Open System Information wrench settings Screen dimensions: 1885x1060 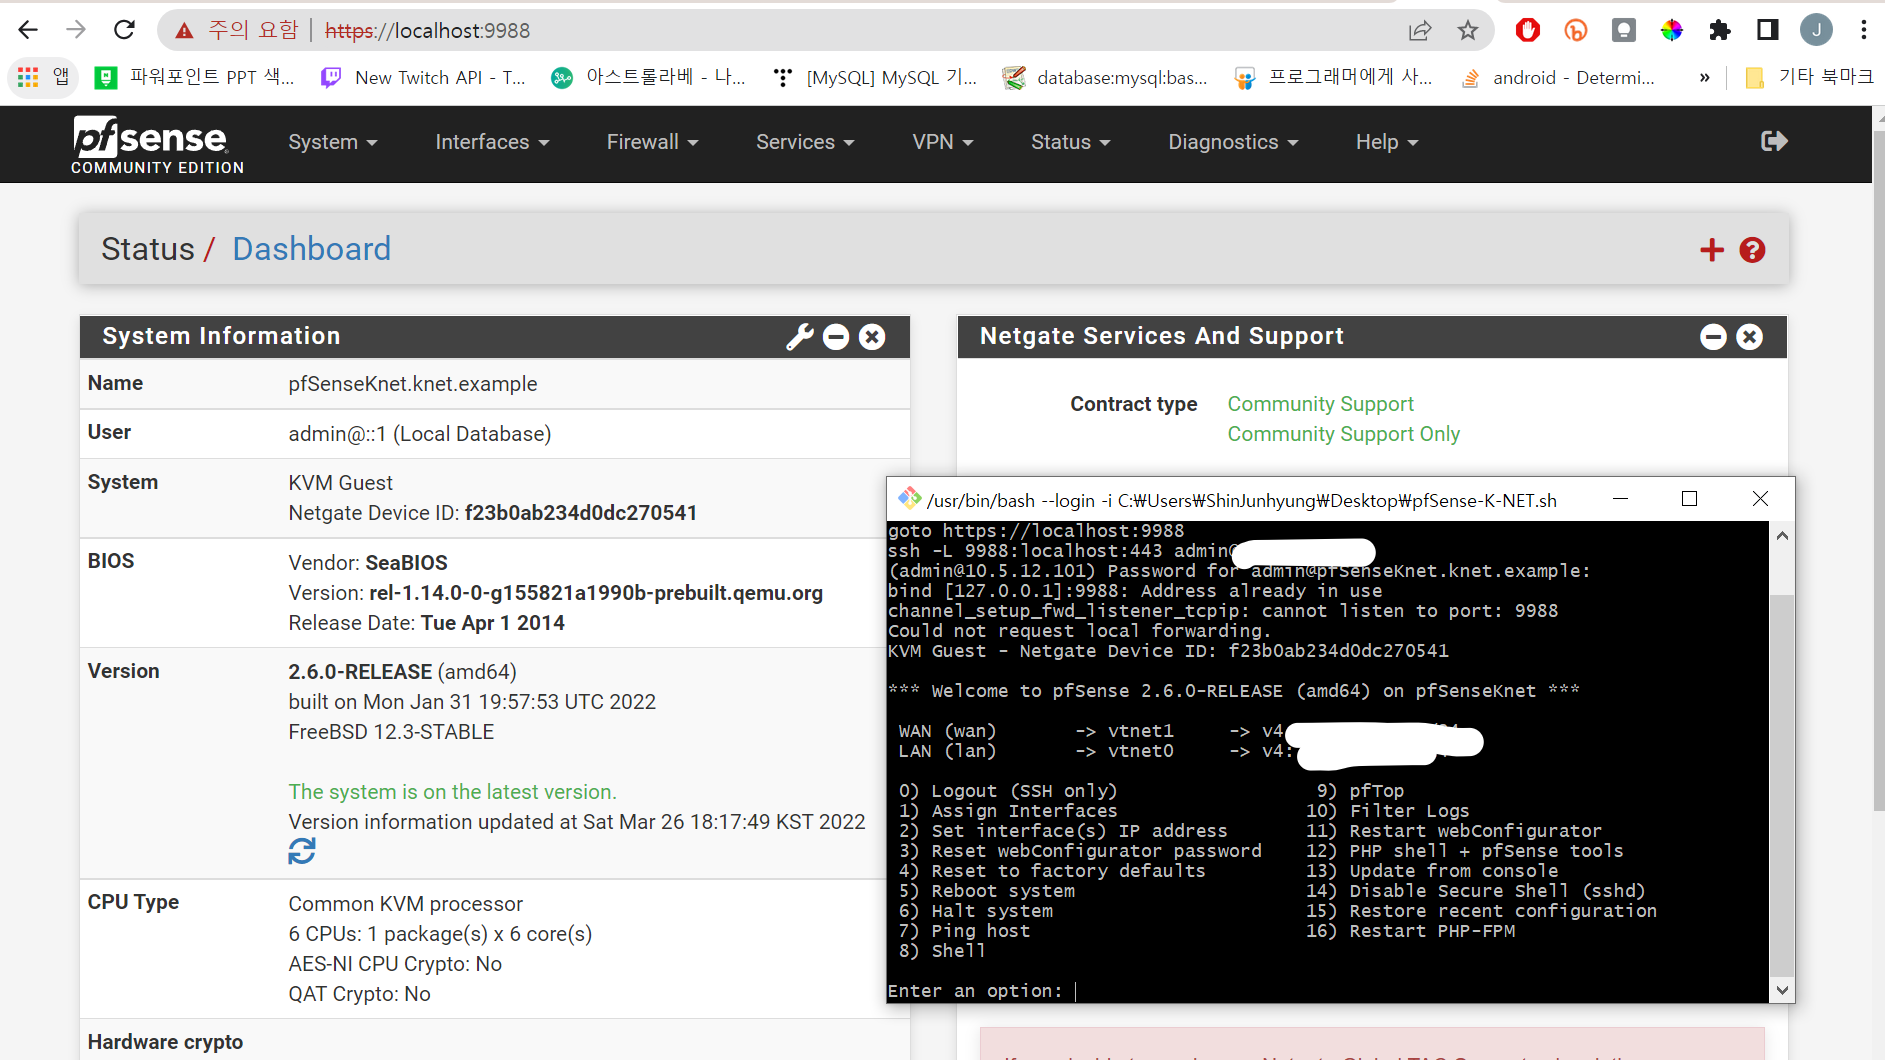point(800,337)
